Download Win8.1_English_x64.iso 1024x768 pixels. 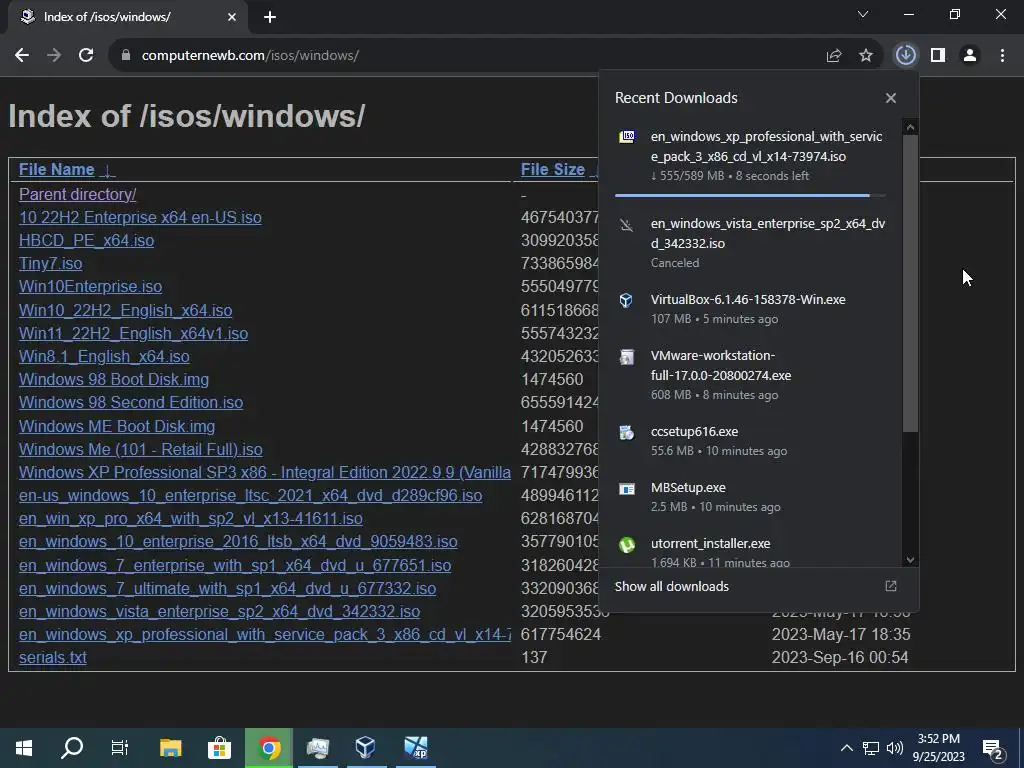click(104, 357)
